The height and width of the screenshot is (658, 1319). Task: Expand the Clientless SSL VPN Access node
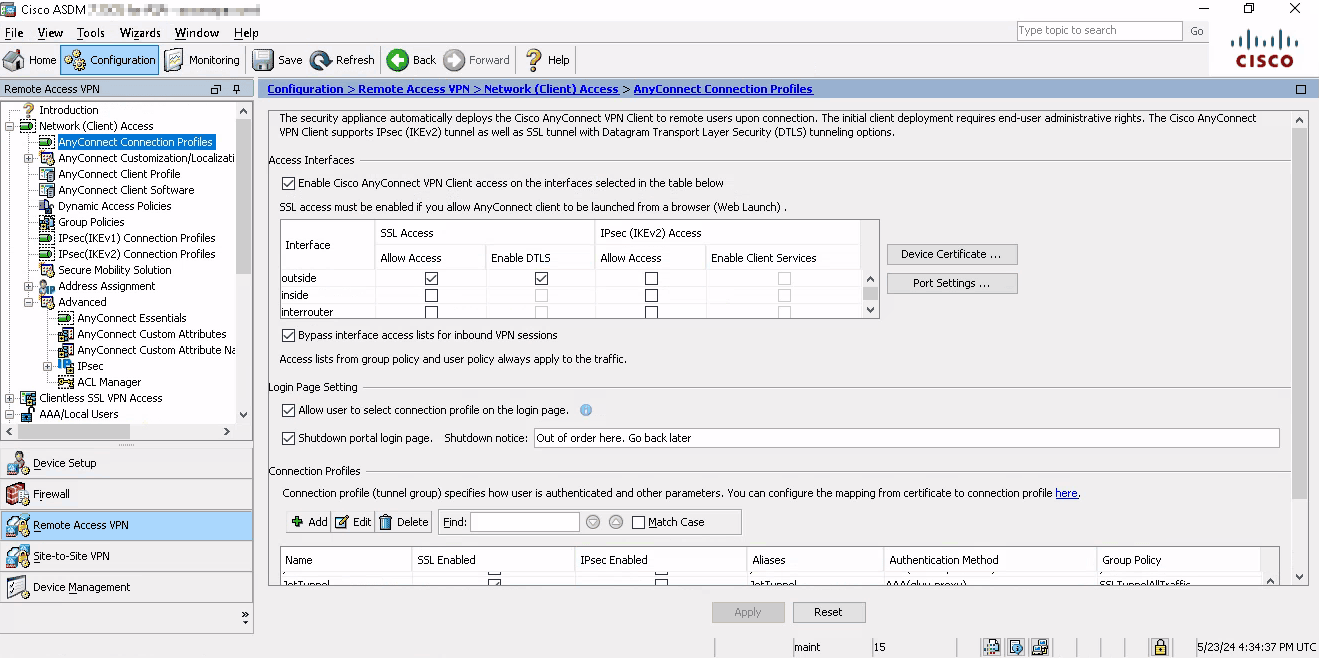tap(10, 398)
